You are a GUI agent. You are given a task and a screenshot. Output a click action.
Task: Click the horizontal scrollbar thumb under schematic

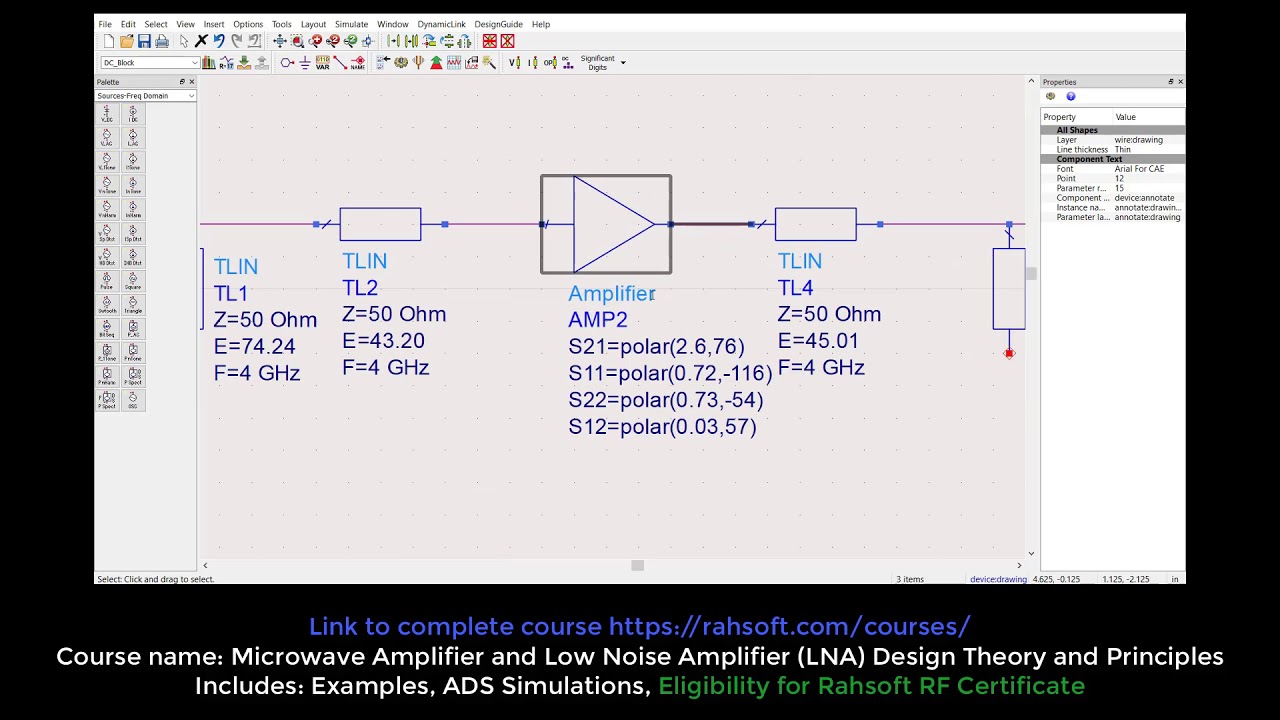pyautogui.click(x=637, y=566)
